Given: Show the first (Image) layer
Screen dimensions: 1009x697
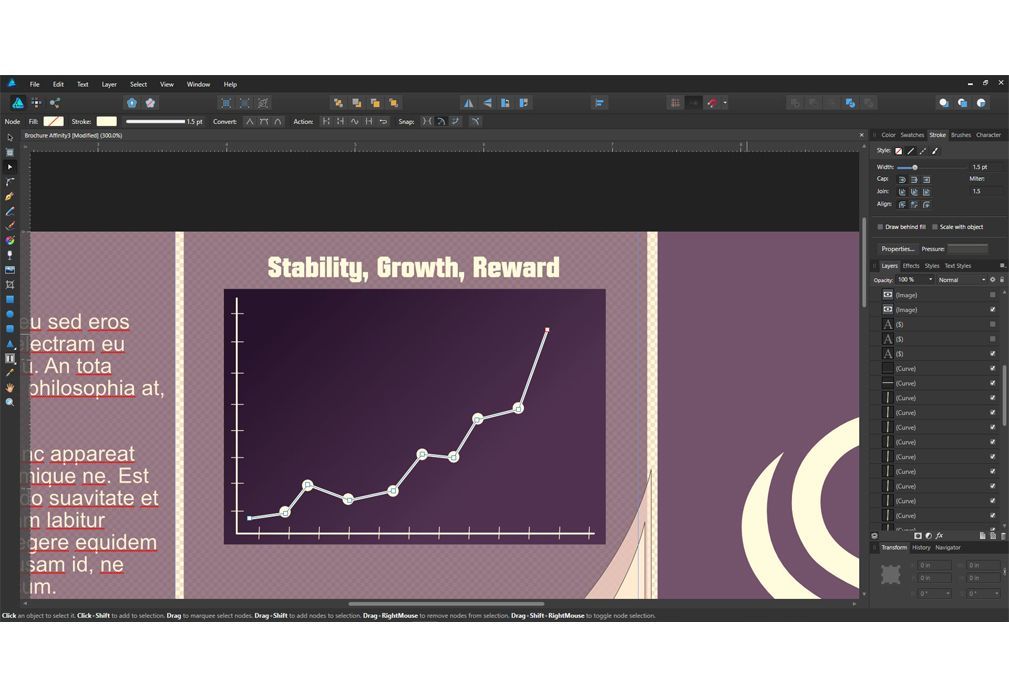Looking at the screenshot, I should pyautogui.click(x=993, y=295).
